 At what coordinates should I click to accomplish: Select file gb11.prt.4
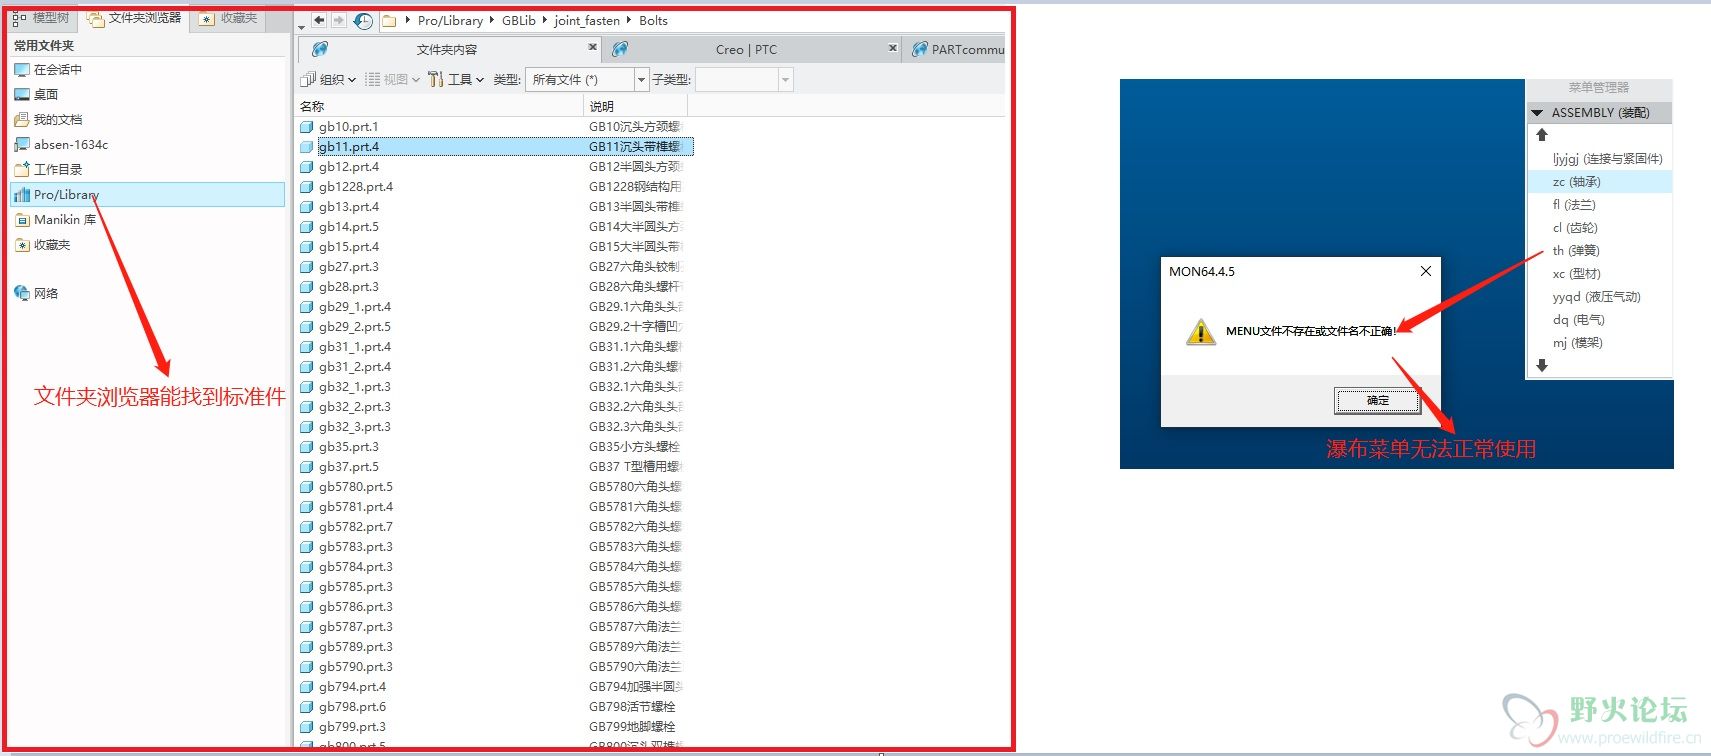(x=349, y=147)
